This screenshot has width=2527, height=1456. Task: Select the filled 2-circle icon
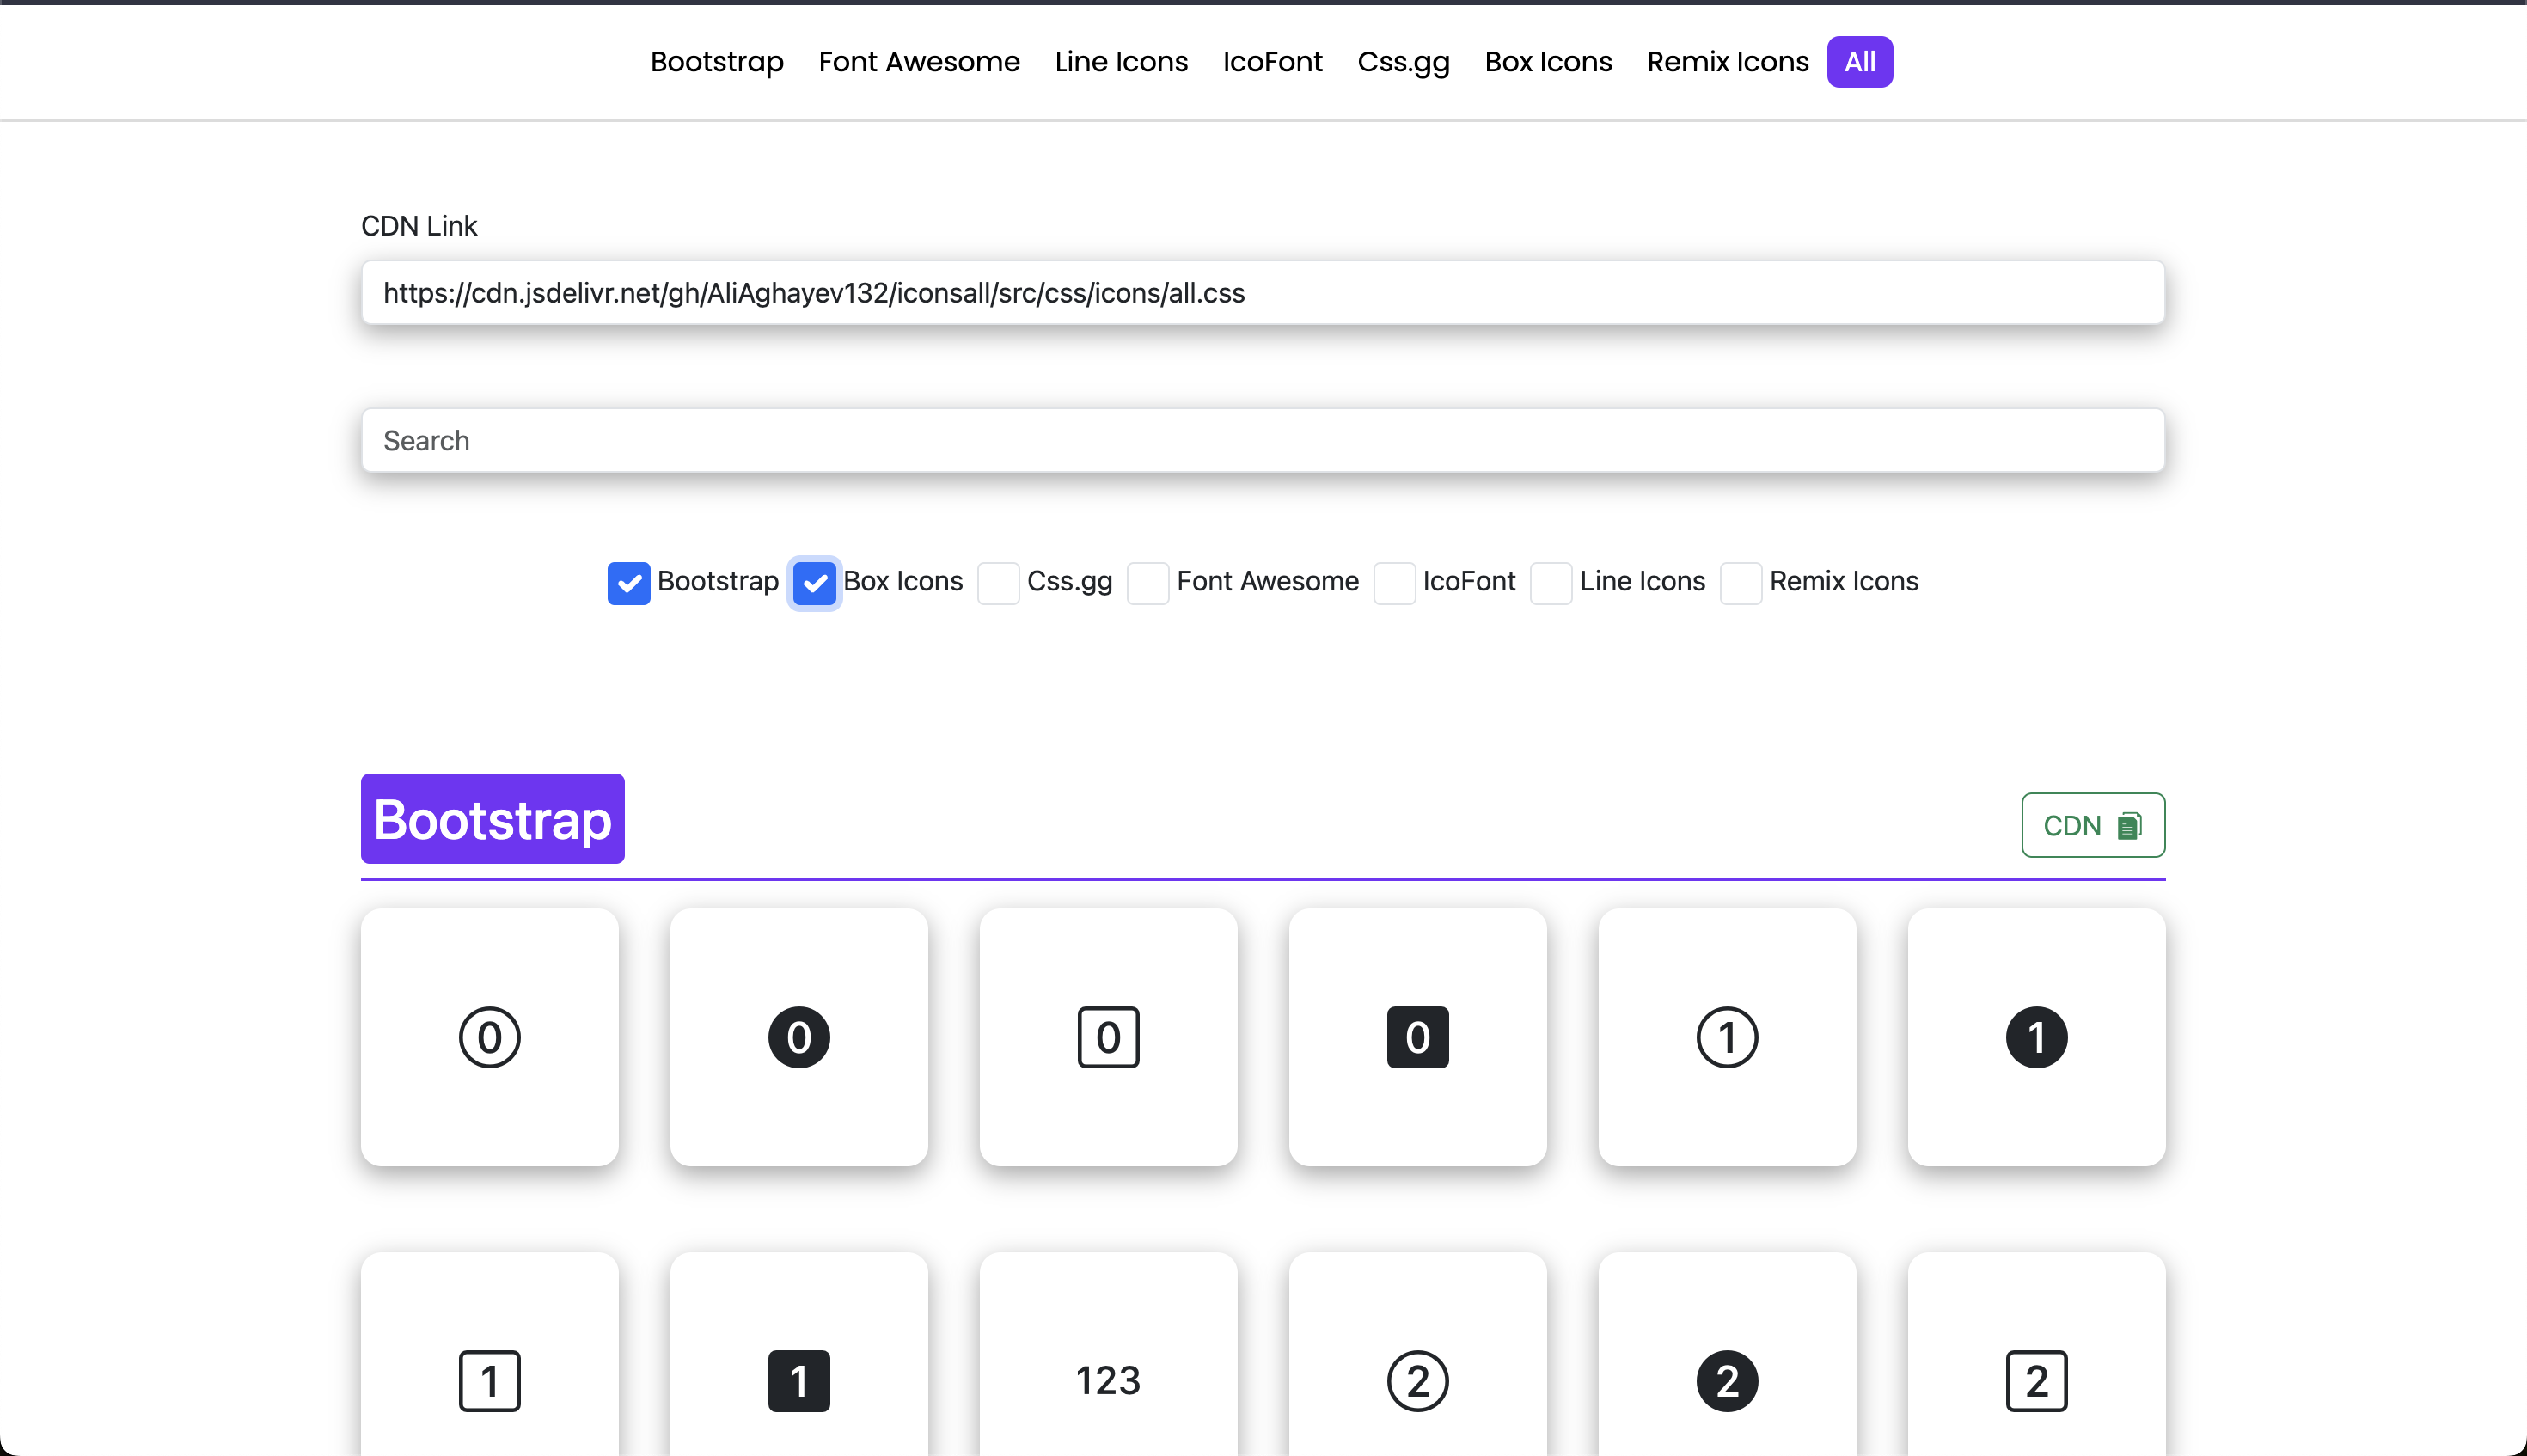(x=1727, y=1380)
